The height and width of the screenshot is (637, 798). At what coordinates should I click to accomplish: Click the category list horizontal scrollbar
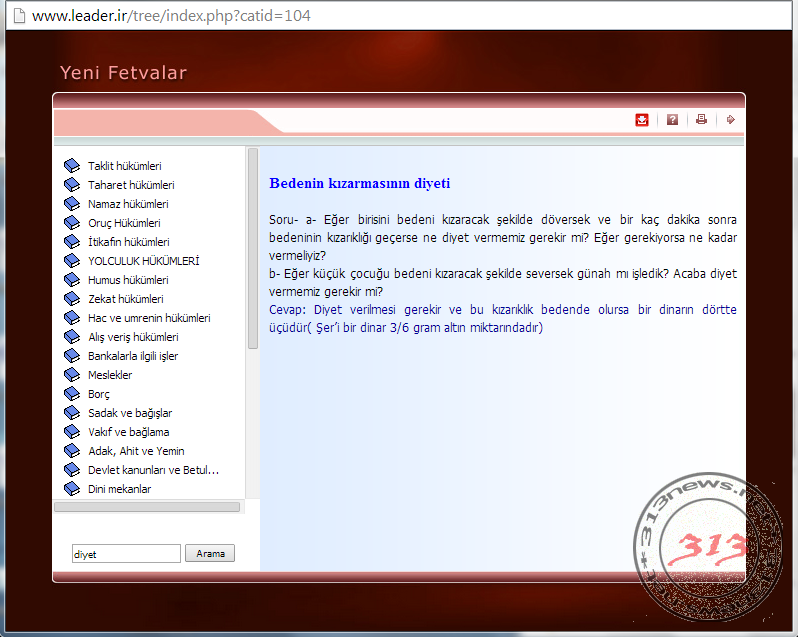pyautogui.click(x=147, y=507)
